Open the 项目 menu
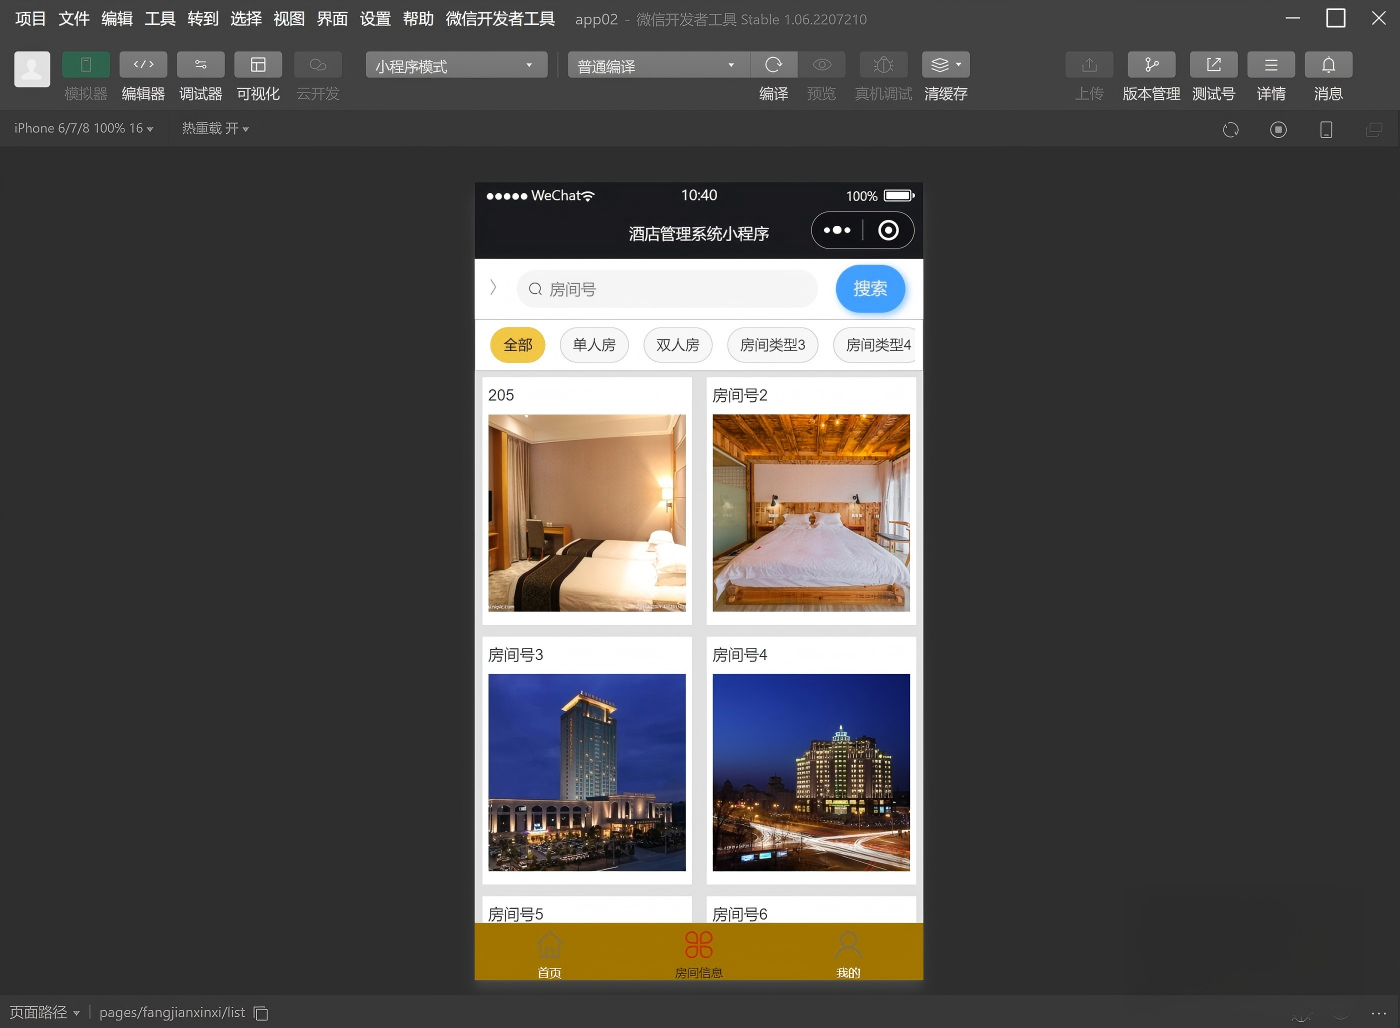This screenshot has width=1400, height=1028. (31, 19)
